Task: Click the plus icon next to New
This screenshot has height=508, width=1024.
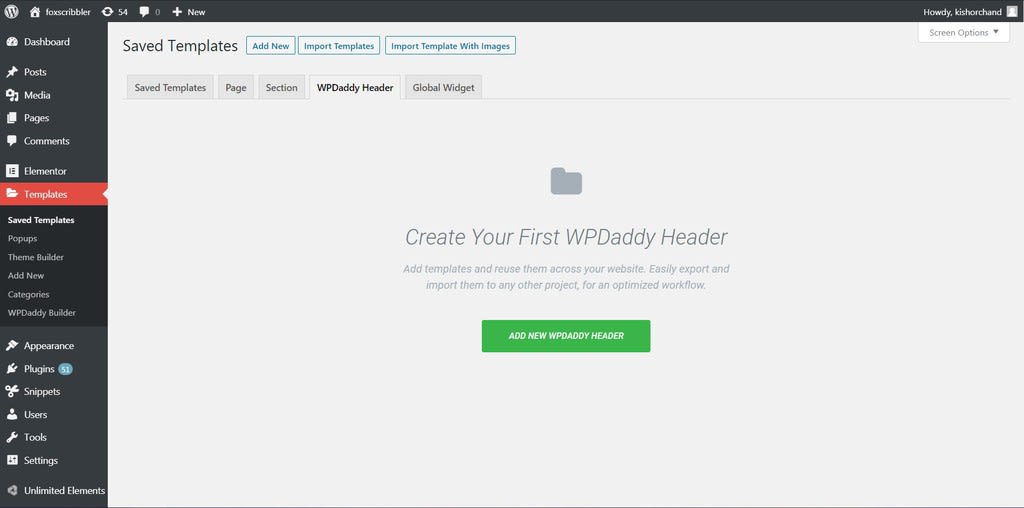Action: coord(177,12)
